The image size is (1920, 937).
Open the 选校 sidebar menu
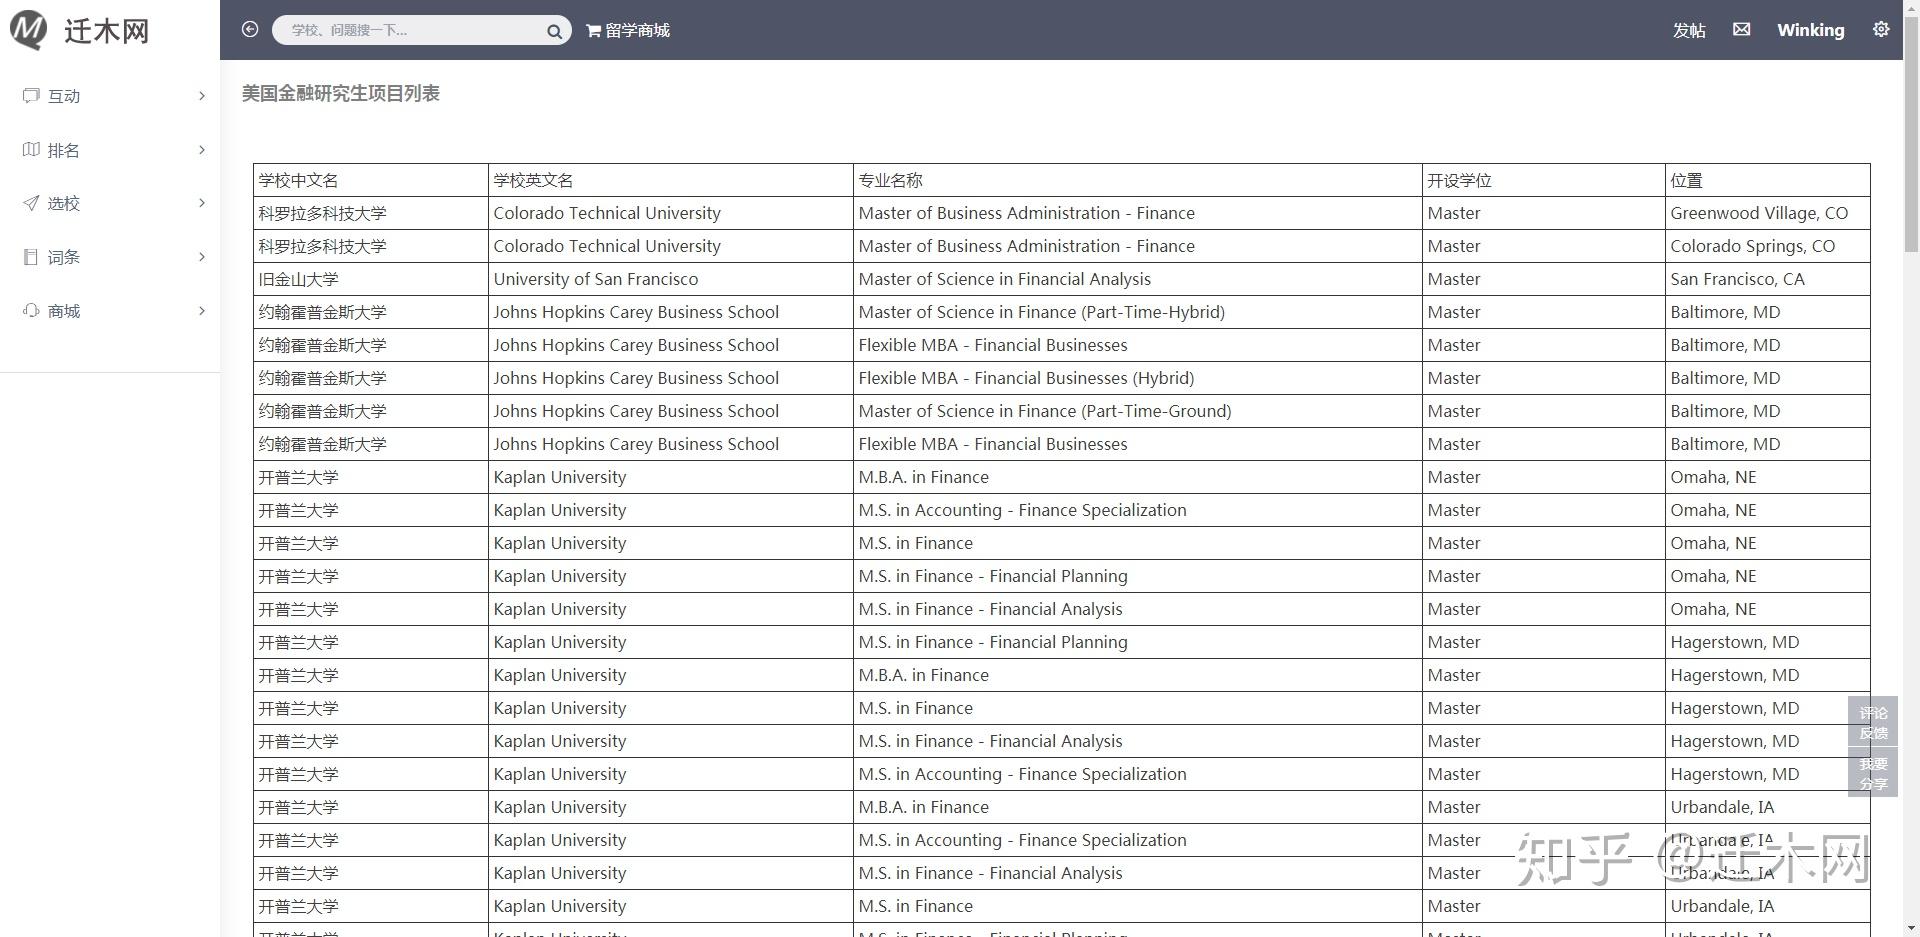tap(110, 203)
